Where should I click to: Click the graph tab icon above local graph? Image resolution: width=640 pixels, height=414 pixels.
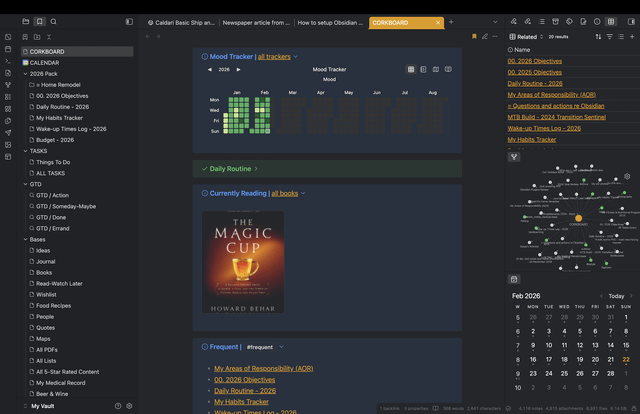pyautogui.click(x=514, y=157)
